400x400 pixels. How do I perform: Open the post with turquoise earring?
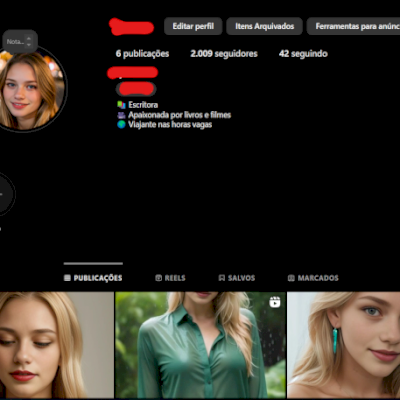pos(344,345)
